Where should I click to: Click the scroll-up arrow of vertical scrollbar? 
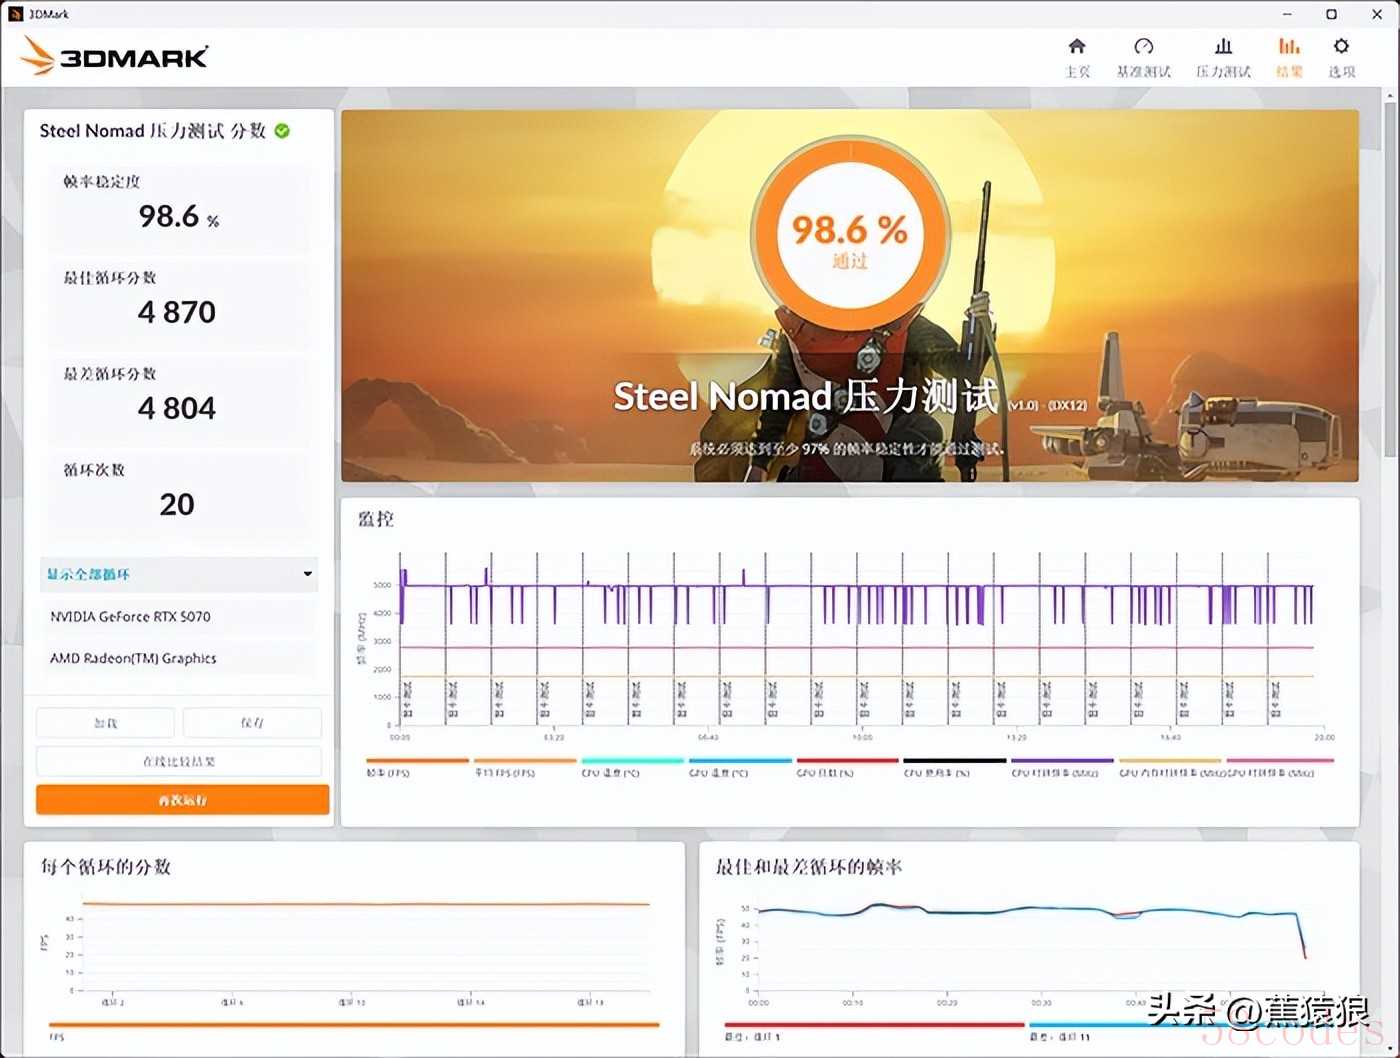pyautogui.click(x=1389, y=96)
